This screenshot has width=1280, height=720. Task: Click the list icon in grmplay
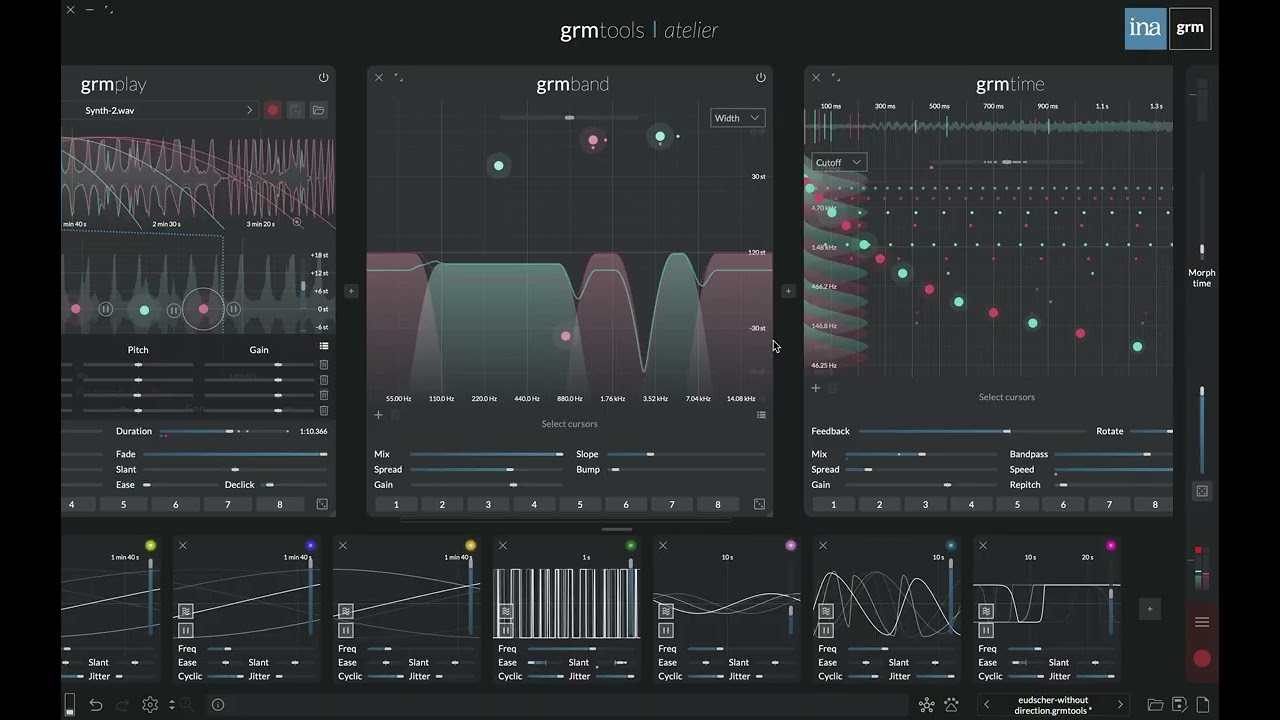[x=324, y=347]
